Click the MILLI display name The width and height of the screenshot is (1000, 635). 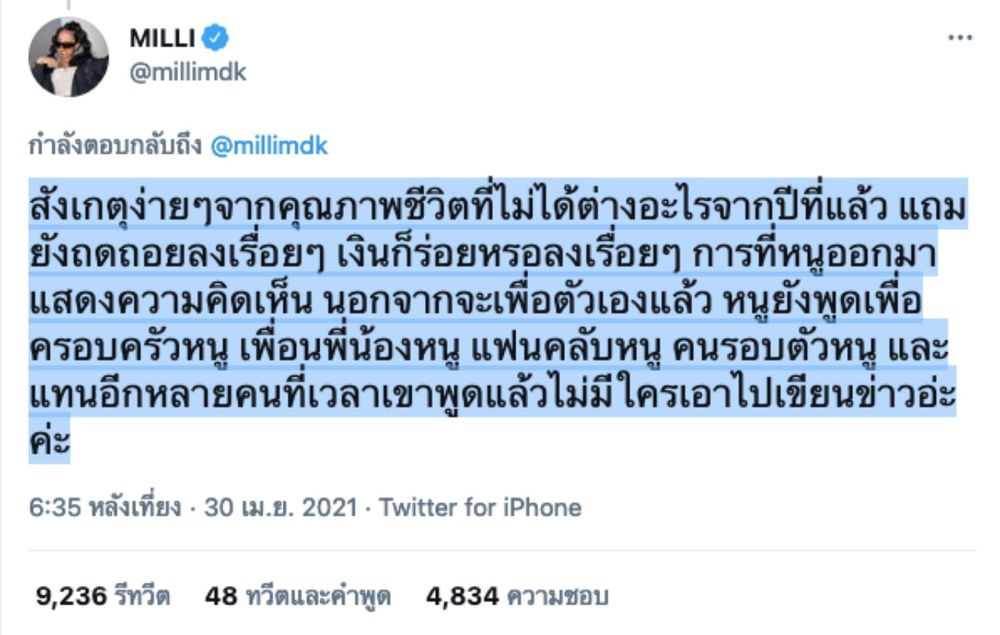pos(162,38)
